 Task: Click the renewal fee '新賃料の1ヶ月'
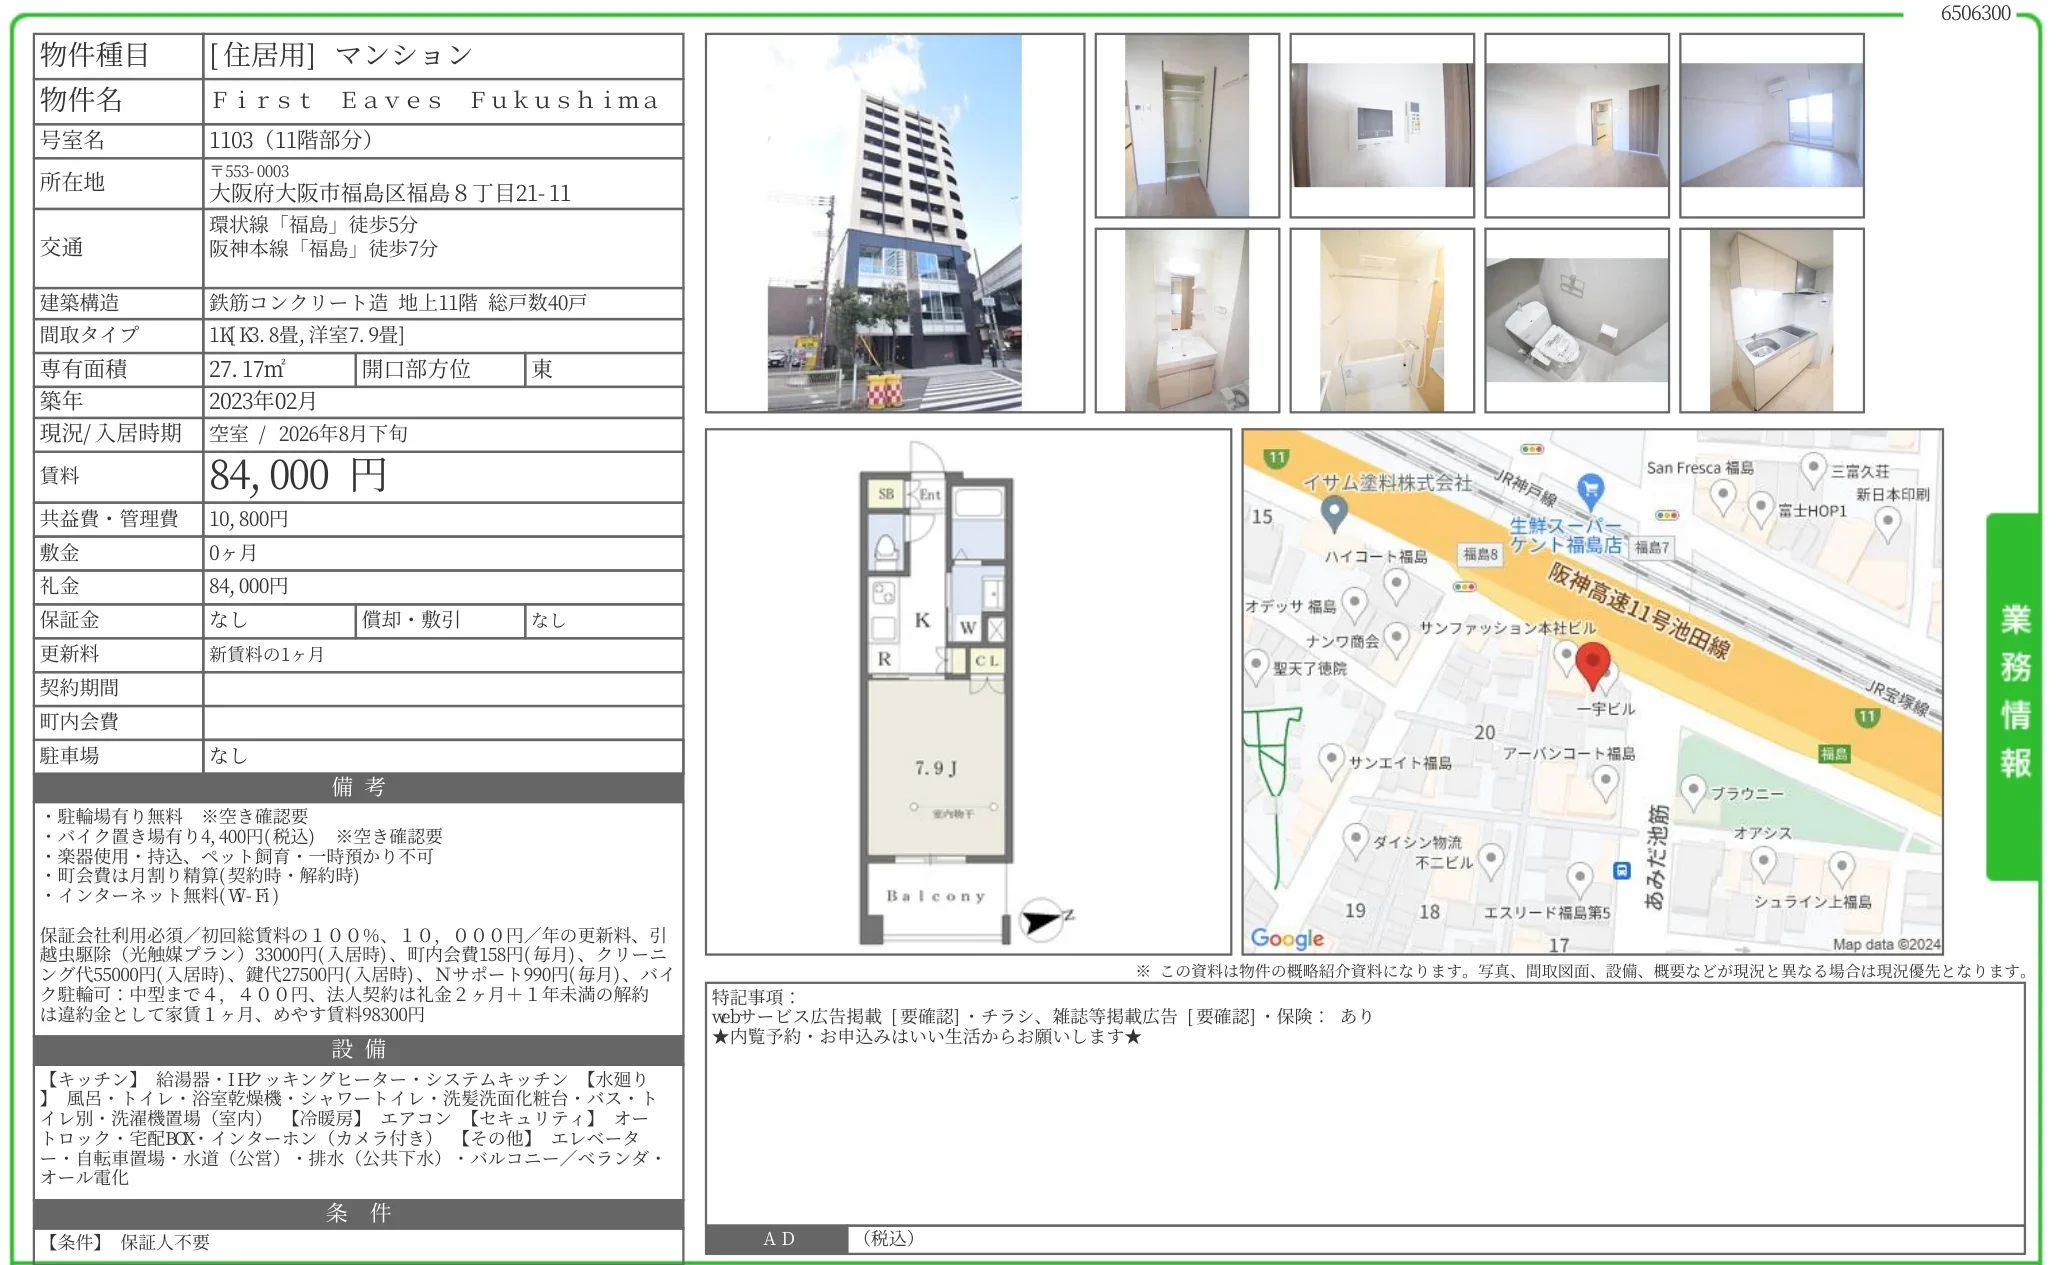266,654
